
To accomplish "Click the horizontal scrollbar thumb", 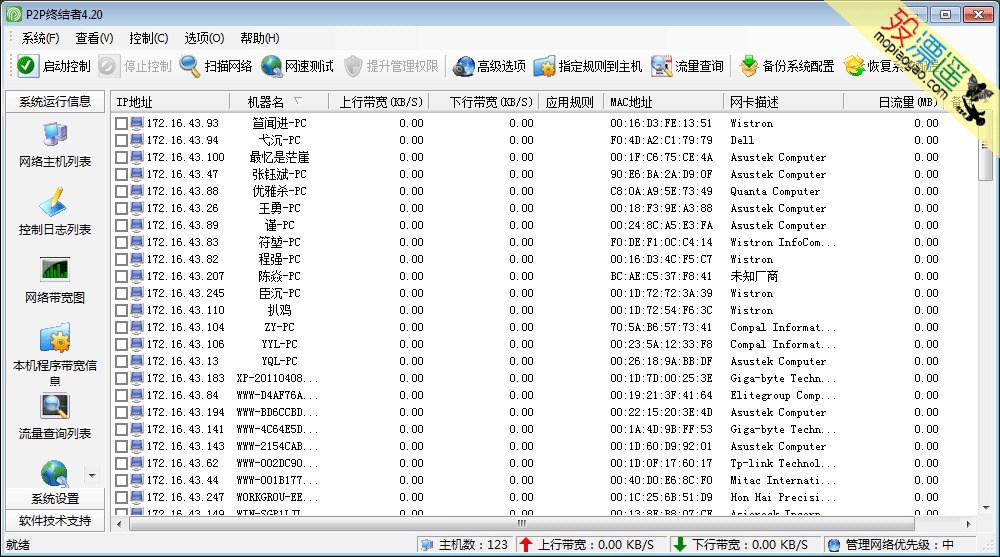I will (x=522, y=524).
